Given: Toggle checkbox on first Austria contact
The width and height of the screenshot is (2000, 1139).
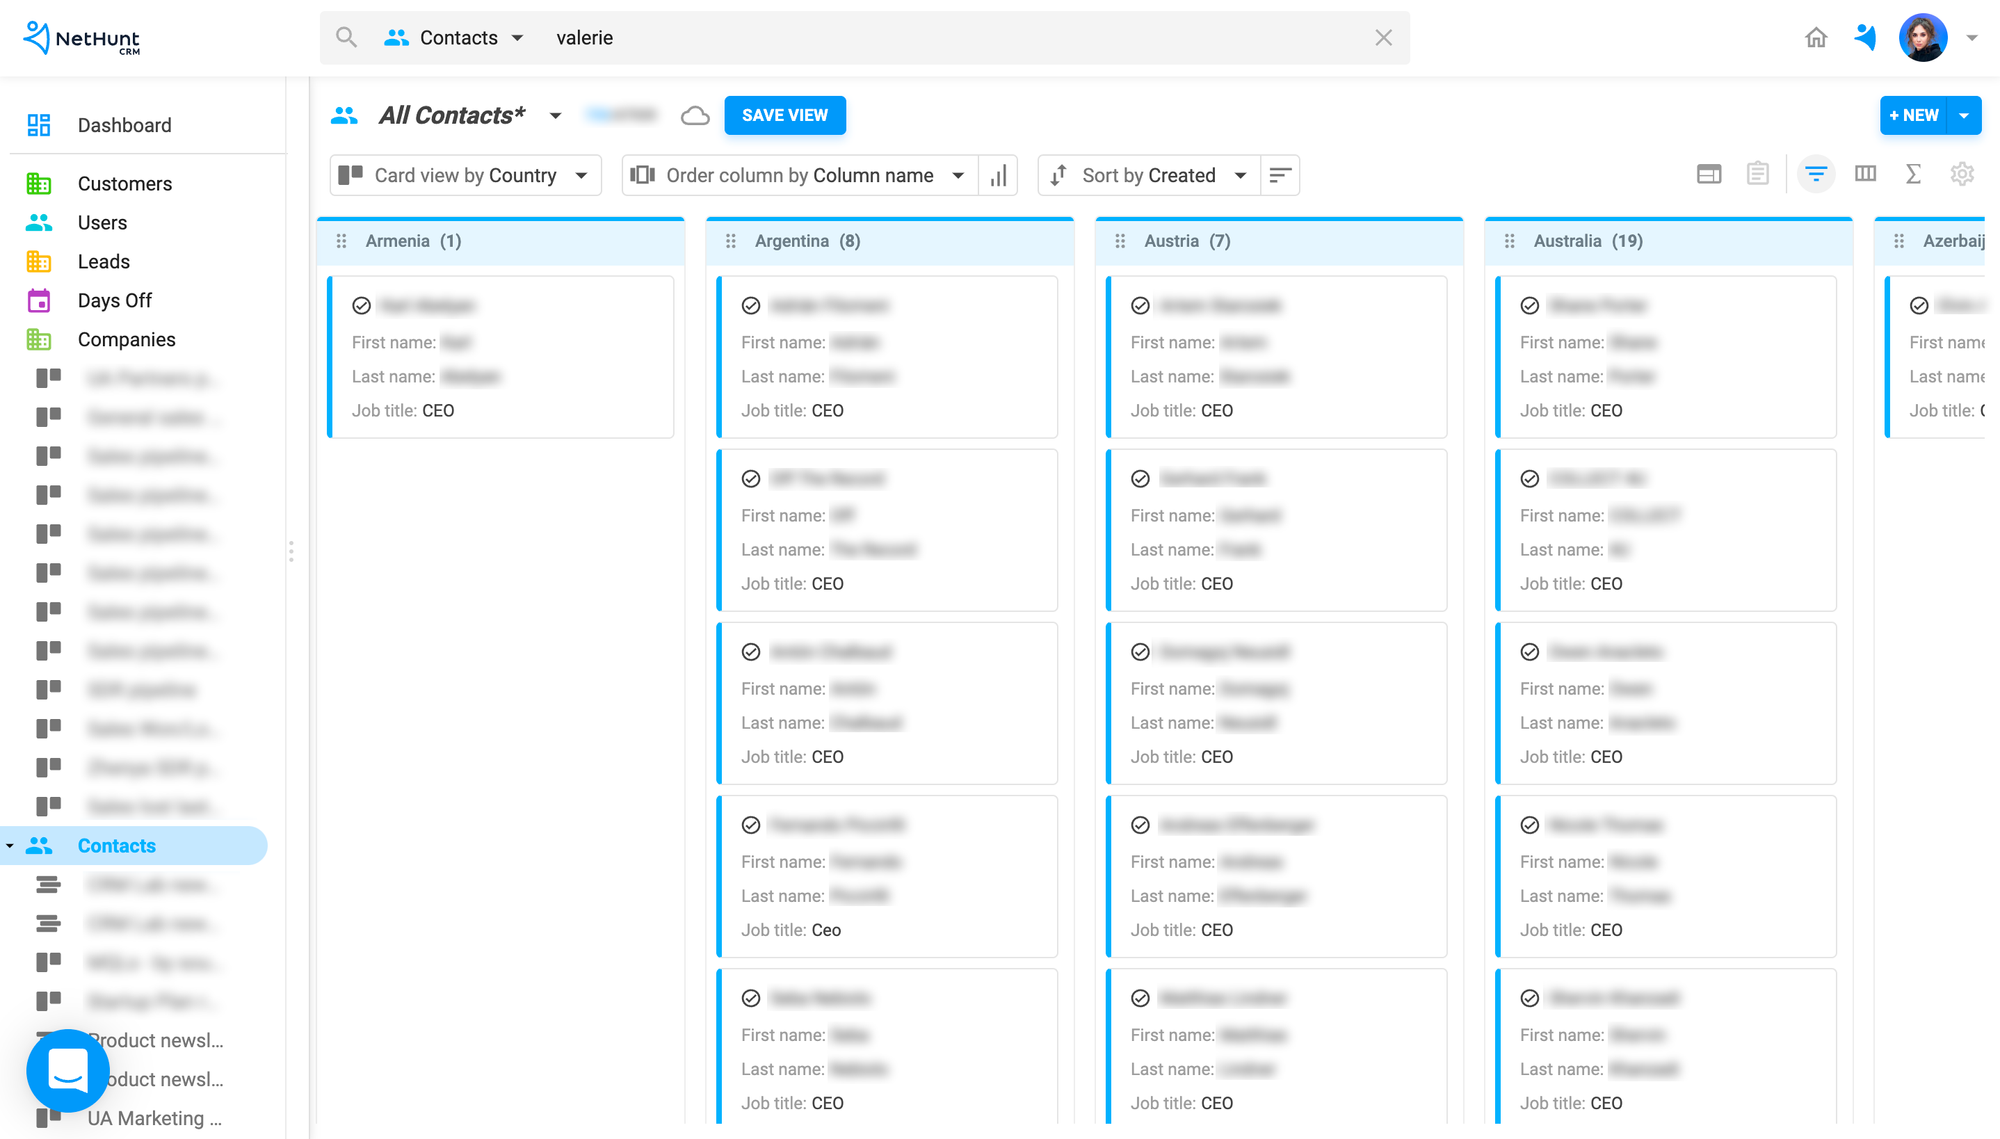Looking at the screenshot, I should point(1140,304).
